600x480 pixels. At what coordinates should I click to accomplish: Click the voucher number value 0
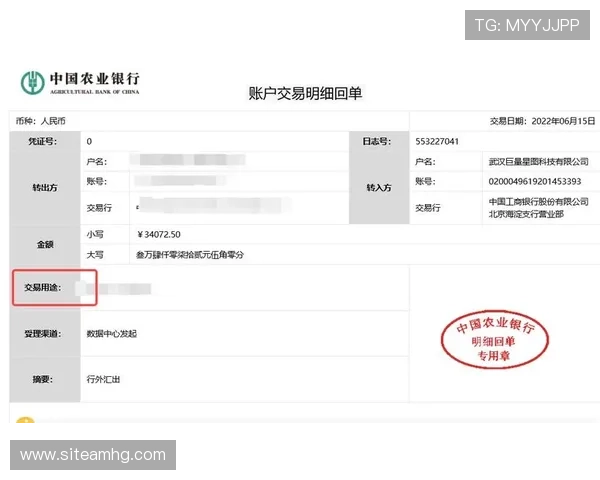pos(89,142)
